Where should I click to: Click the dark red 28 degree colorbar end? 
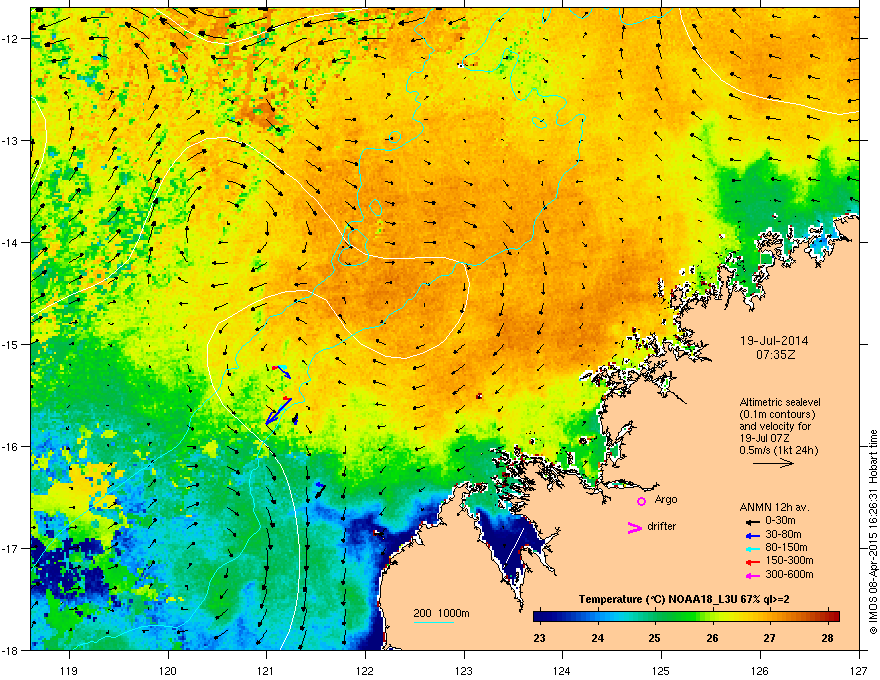tap(835, 616)
